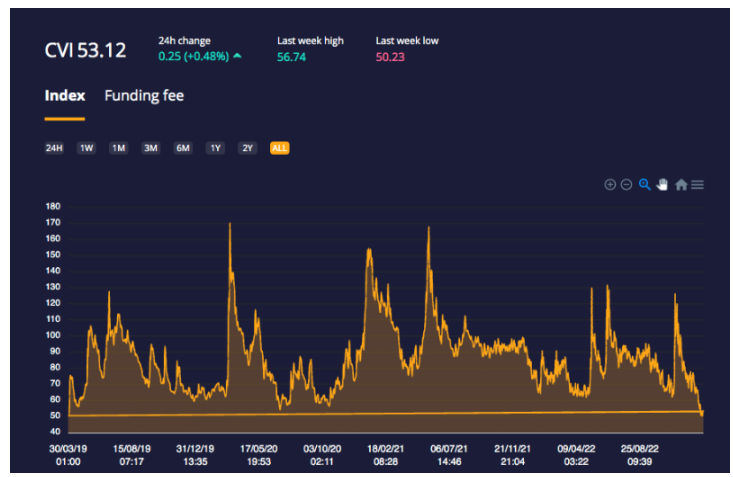Click the 18/02/21 08:28 axis label

coord(385,455)
